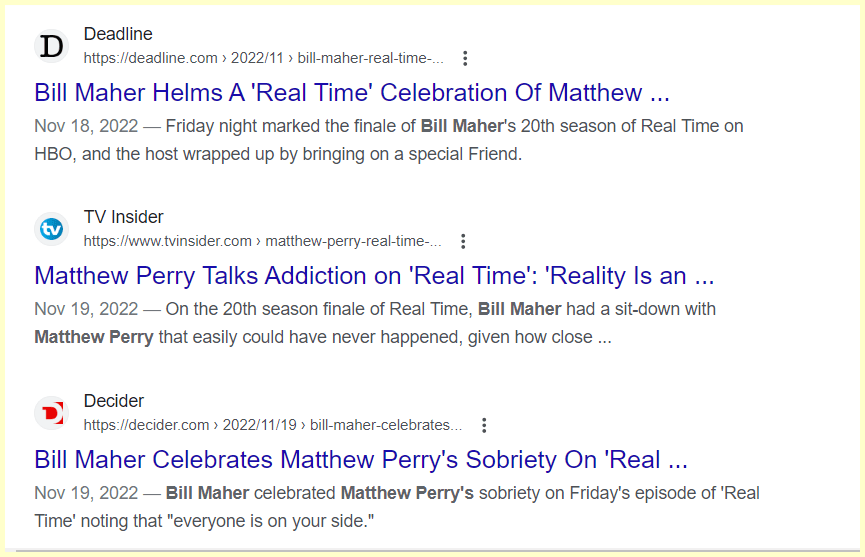Image resolution: width=865 pixels, height=557 pixels.
Task: Open three-dot menu for TV Insider result
Action: (x=462, y=241)
